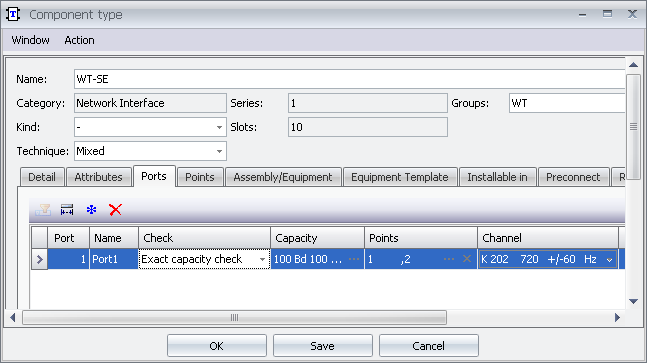
Task: Clear Points cell with the X icon
Action: point(467,259)
